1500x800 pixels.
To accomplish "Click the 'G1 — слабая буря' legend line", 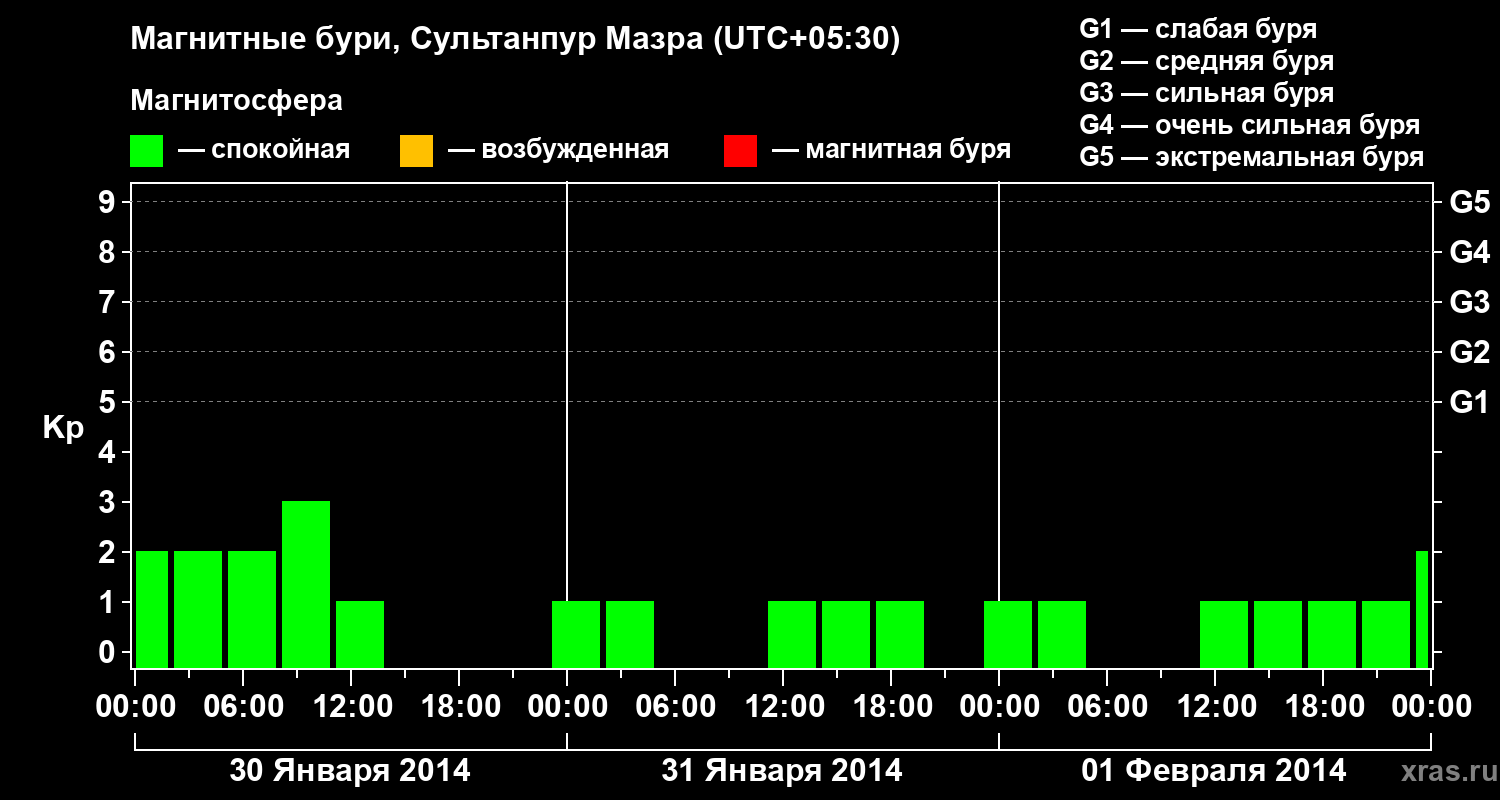I will tap(1198, 29).
